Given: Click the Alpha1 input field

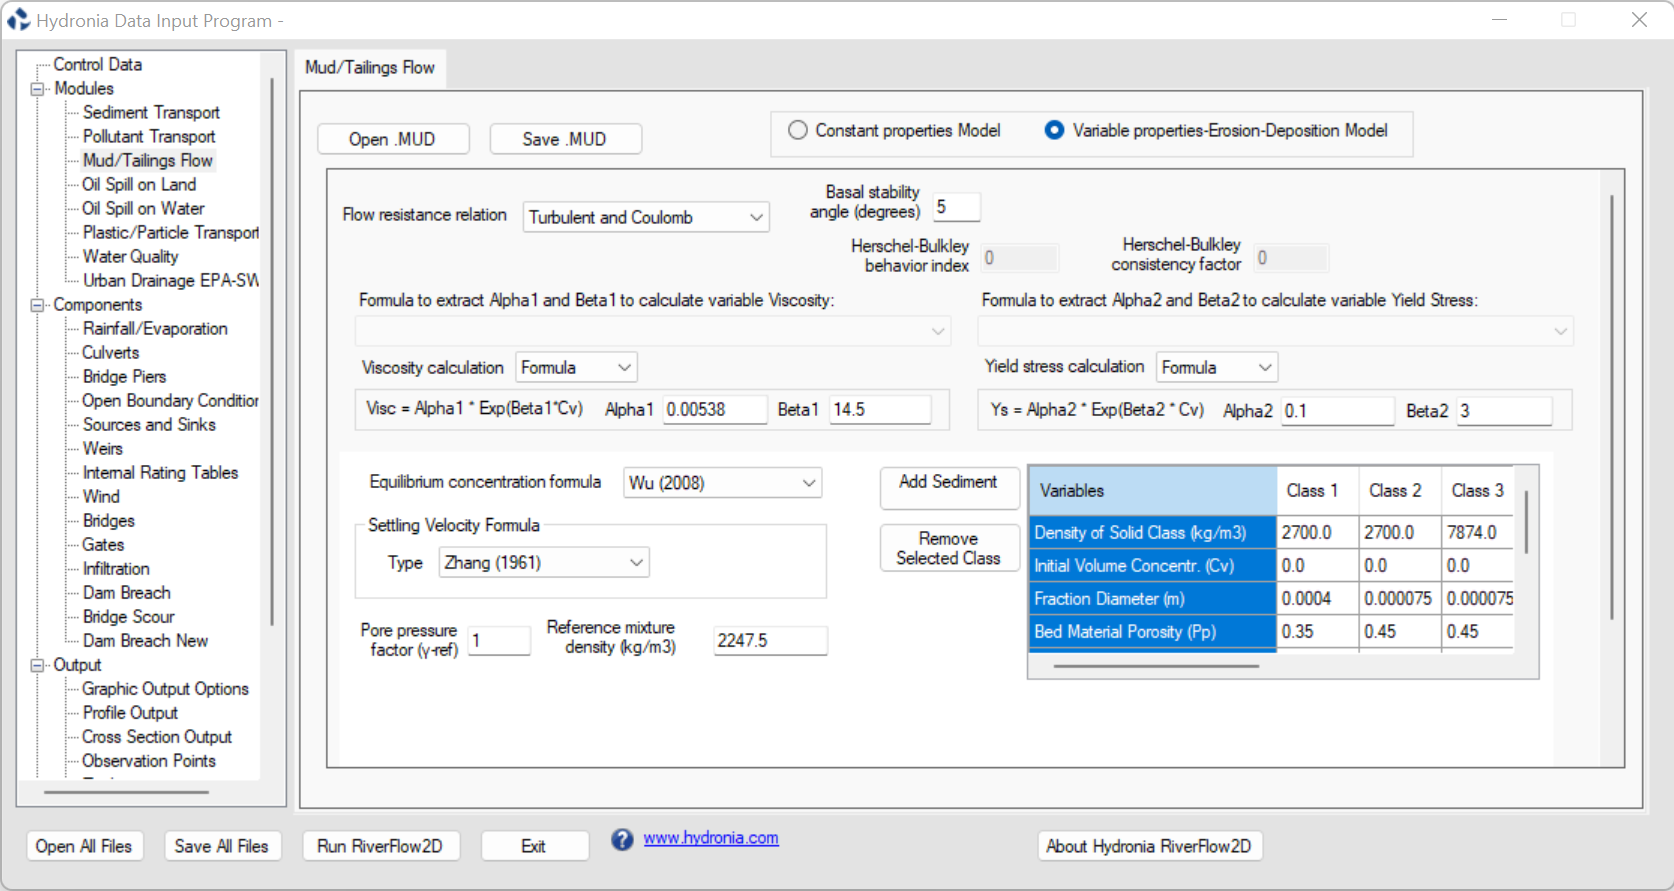Looking at the screenshot, I should [715, 409].
